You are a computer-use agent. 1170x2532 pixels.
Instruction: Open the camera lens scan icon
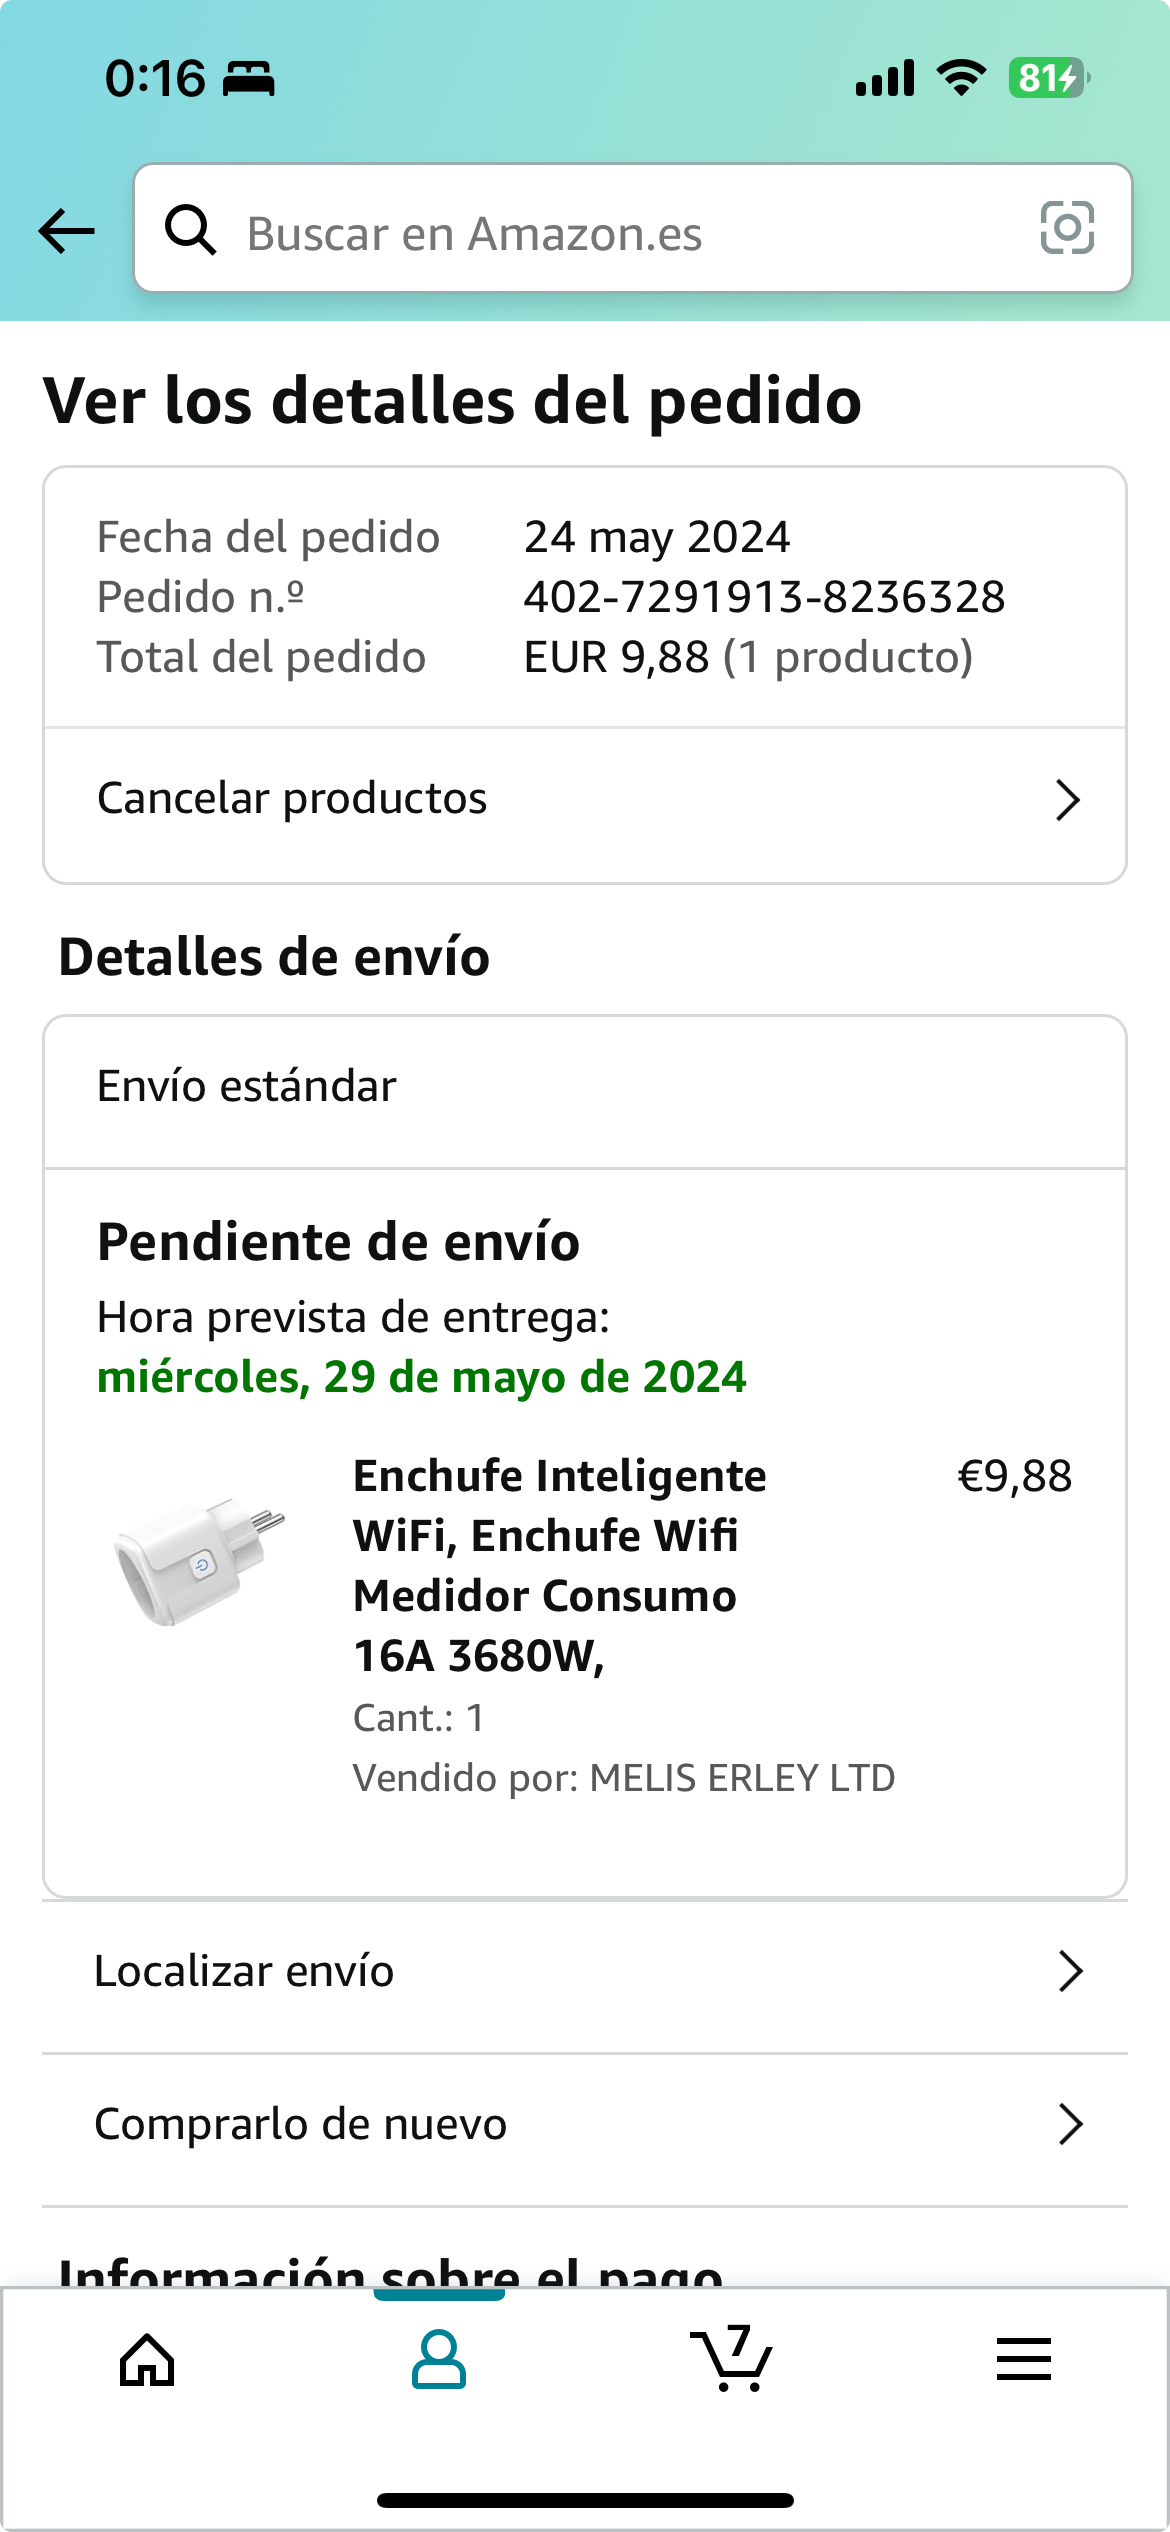[x=1067, y=228]
